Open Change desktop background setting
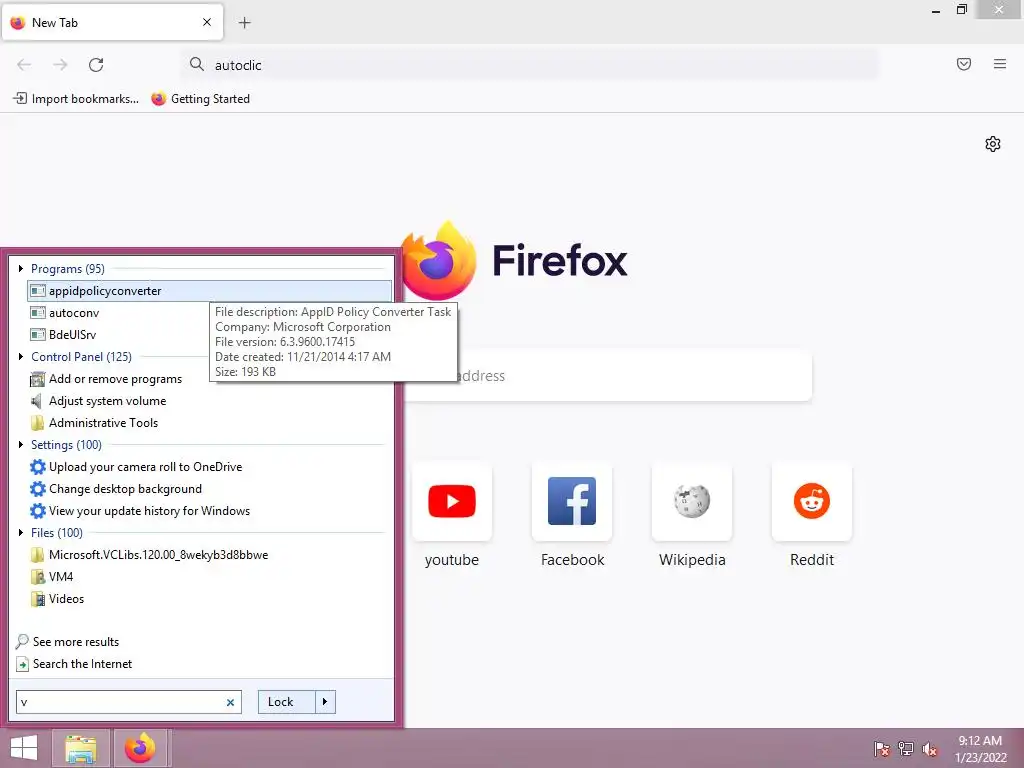 click(x=116, y=489)
